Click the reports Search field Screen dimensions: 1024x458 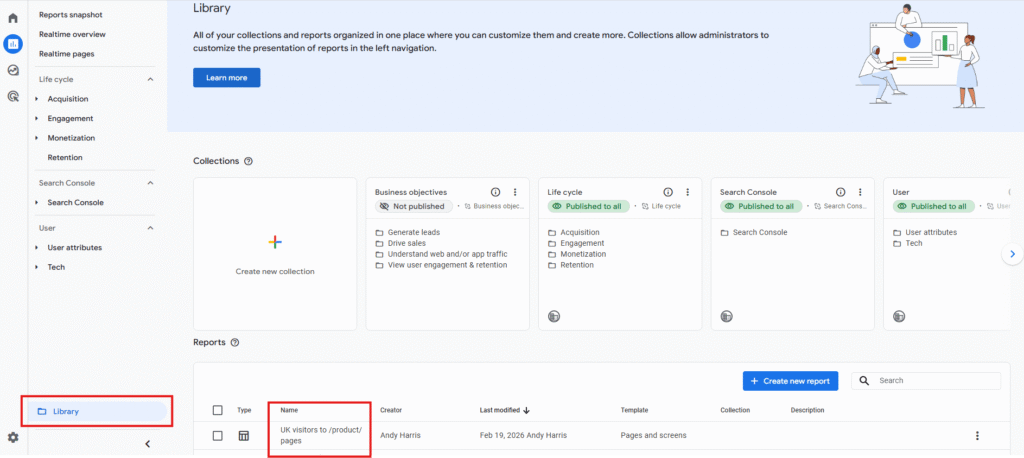coord(926,381)
